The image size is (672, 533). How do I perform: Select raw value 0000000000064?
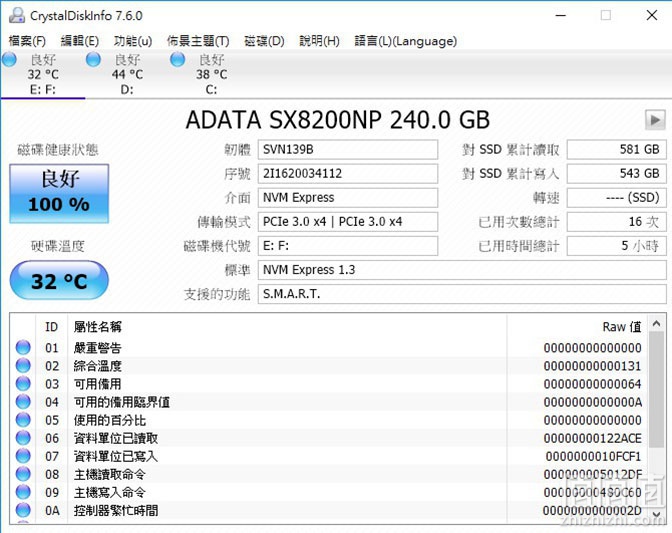click(592, 384)
